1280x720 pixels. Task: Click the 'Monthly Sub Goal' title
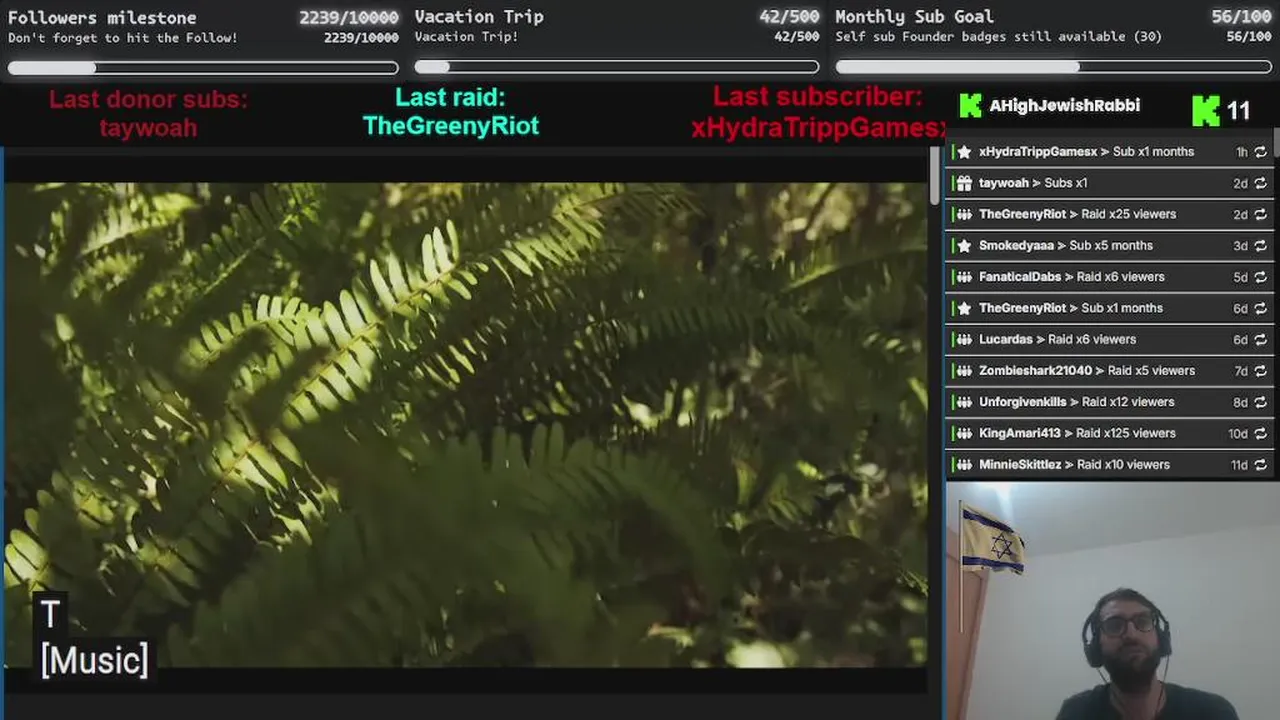click(x=914, y=17)
